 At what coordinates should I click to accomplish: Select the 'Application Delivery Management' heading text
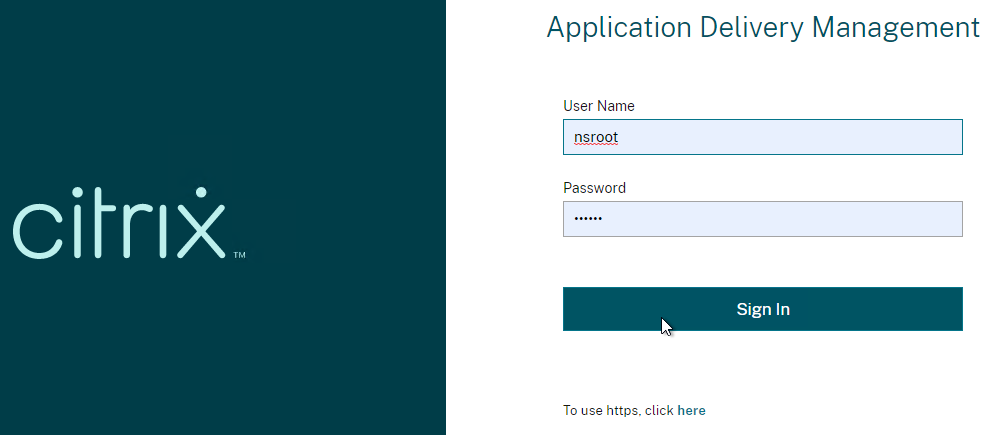pos(762,28)
